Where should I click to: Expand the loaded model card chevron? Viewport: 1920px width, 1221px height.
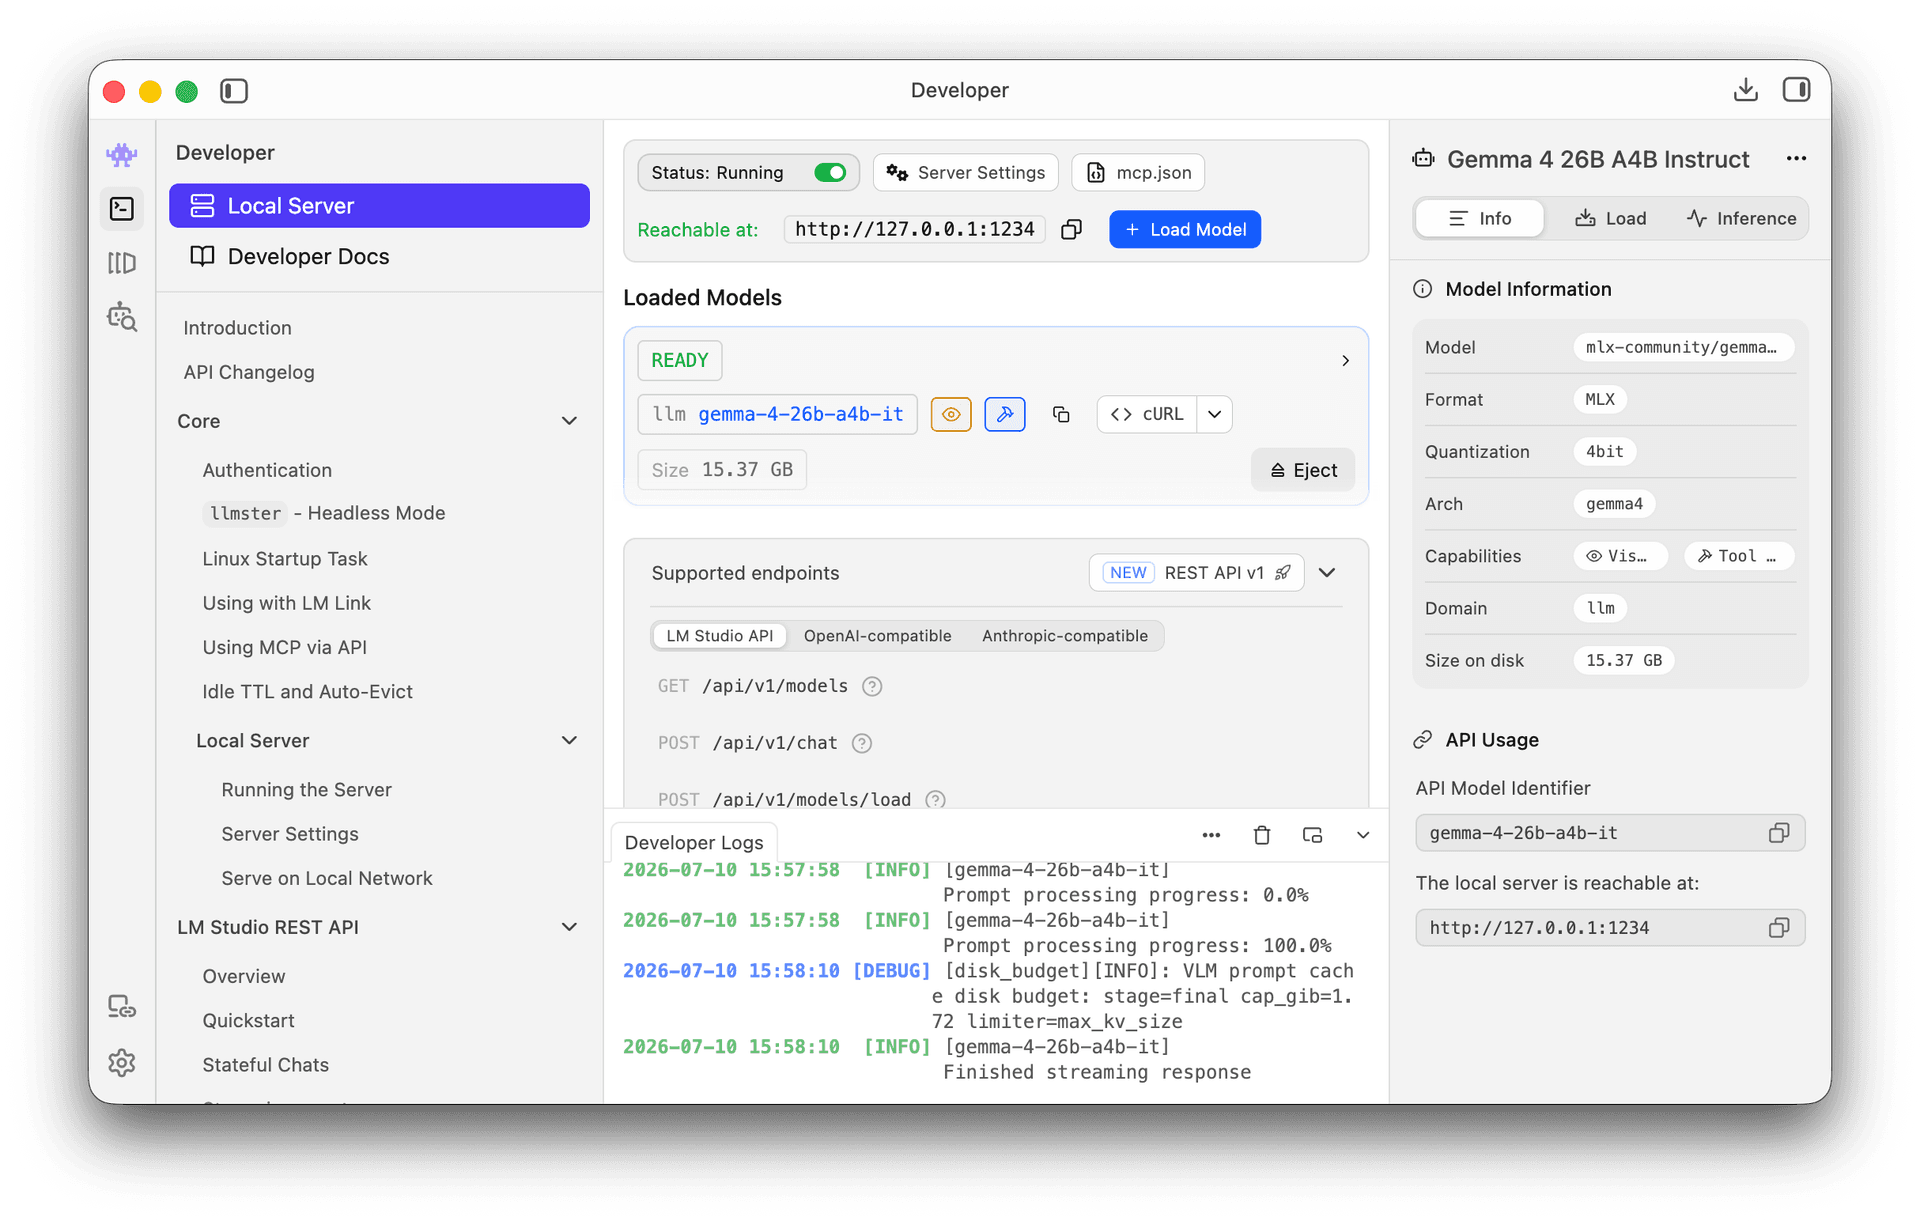(1345, 360)
